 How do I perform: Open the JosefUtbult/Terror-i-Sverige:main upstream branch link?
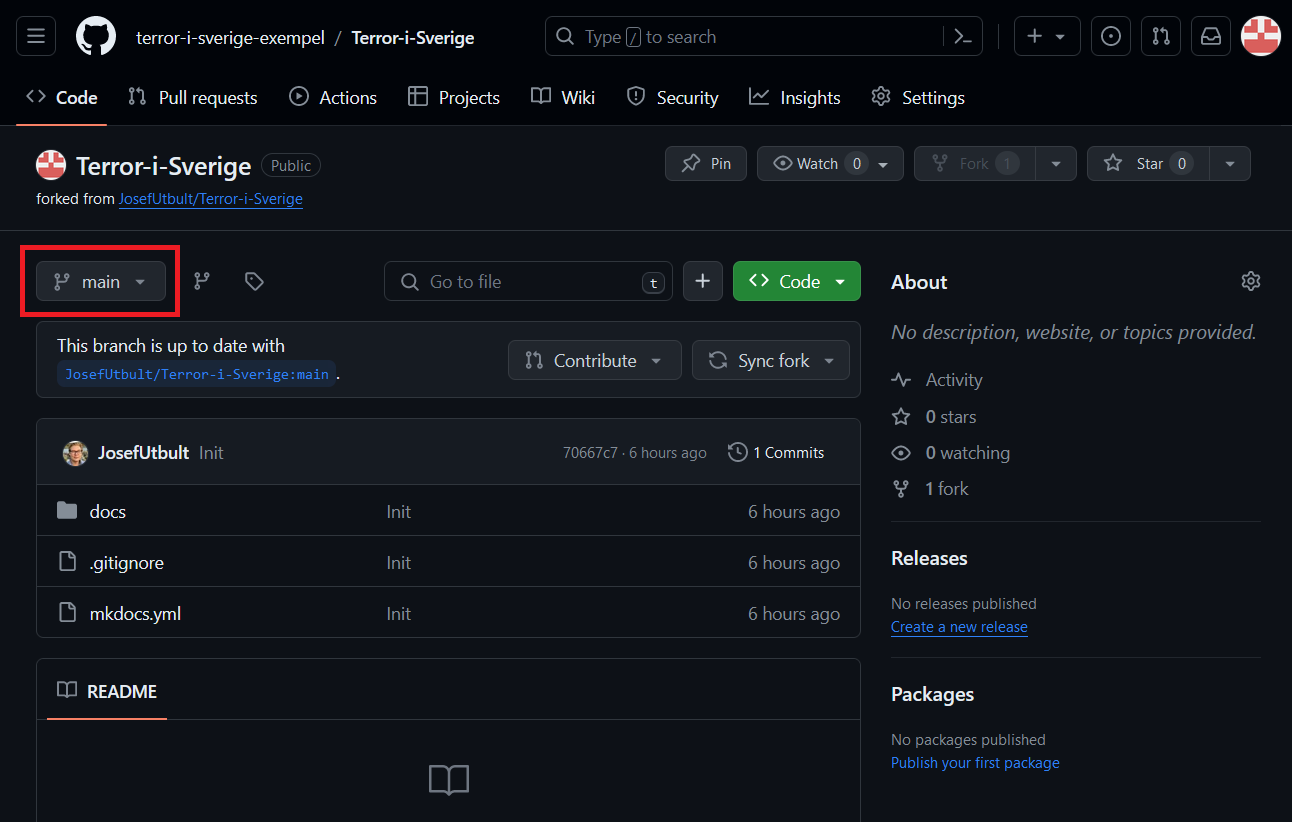(197, 375)
